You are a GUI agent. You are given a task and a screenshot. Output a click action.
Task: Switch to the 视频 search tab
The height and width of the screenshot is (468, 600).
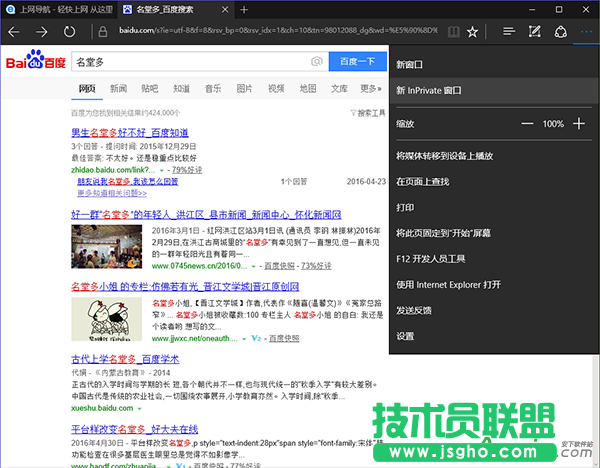coord(276,89)
